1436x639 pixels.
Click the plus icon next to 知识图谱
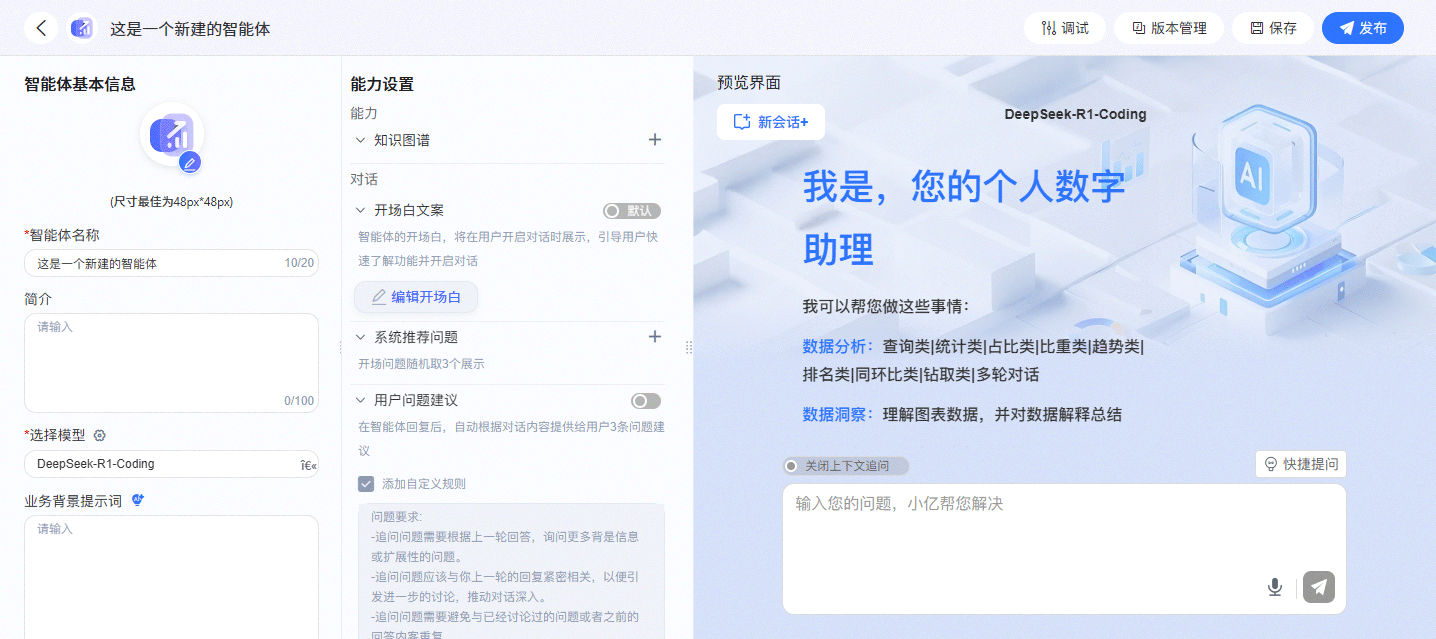(655, 139)
